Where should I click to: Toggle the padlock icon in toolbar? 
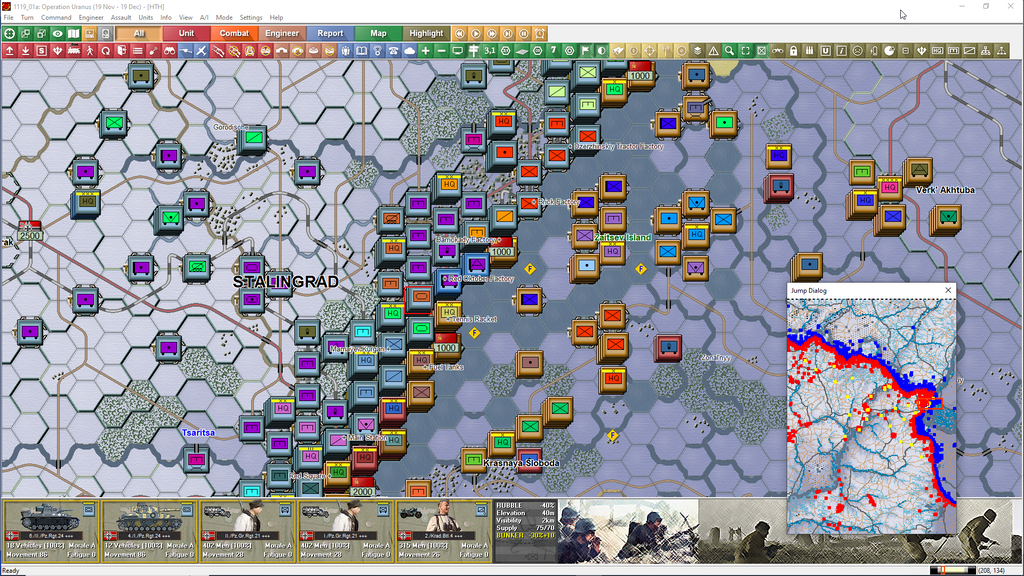[x=793, y=50]
